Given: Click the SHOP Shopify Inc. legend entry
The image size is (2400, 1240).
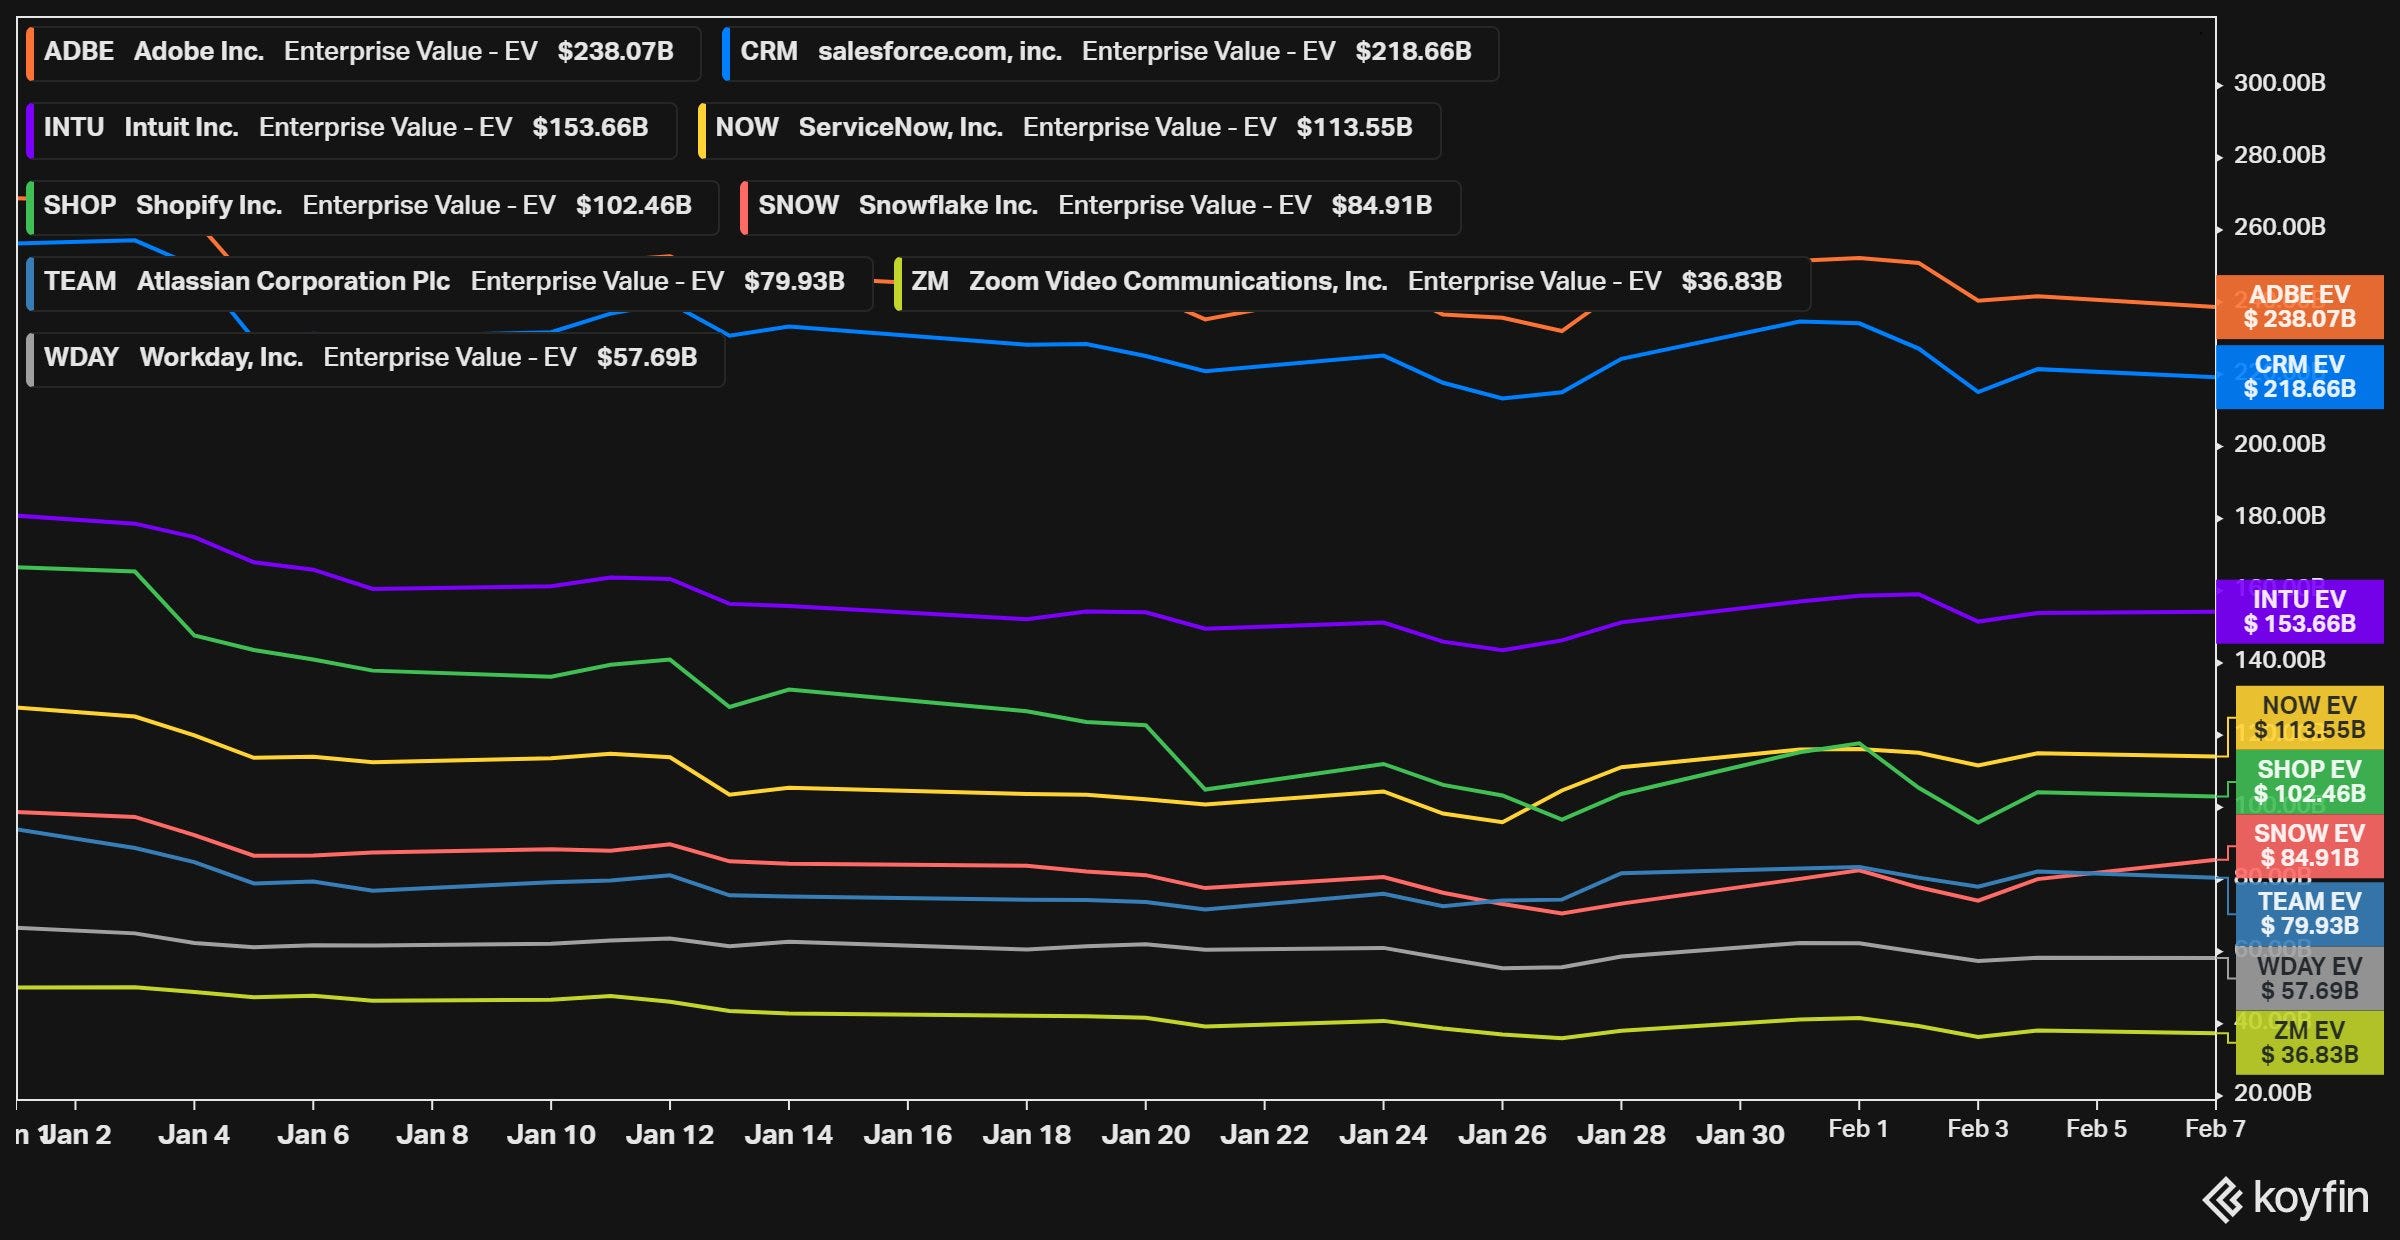Looking at the screenshot, I should pyautogui.click(x=372, y=206).
